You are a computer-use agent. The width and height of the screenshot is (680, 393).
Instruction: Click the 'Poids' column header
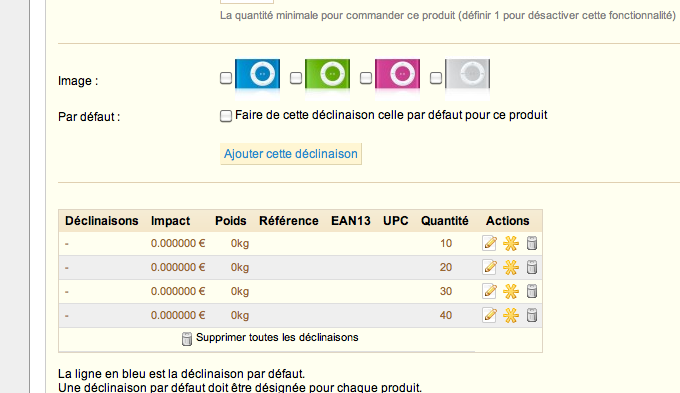pyautogui.click(x=231, y=221)
